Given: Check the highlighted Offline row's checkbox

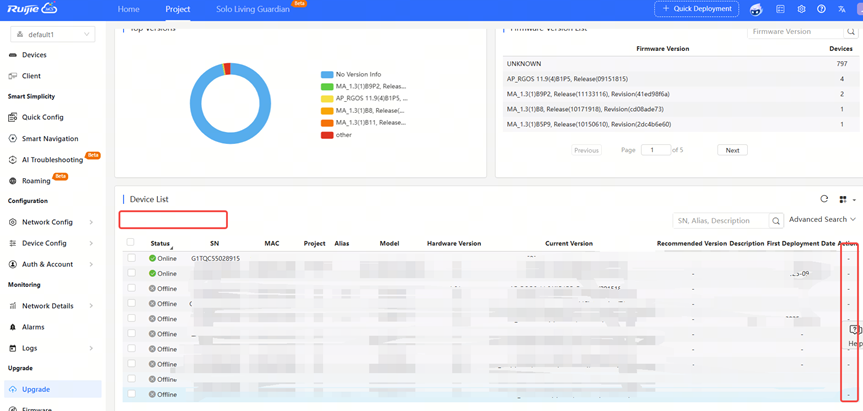Looking at the screenshot, I should (x=131, y=394).
